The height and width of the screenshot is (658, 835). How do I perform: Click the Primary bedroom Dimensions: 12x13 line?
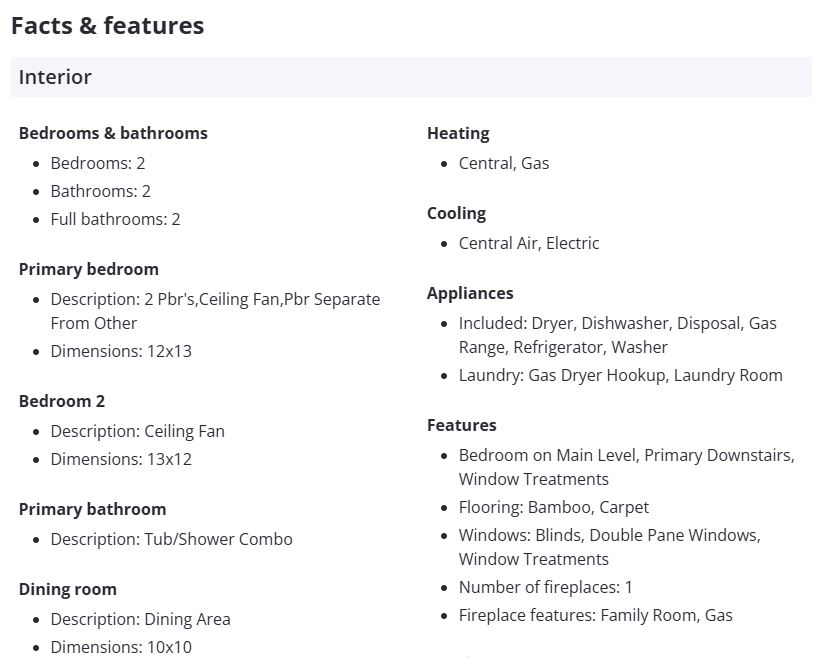121,351
